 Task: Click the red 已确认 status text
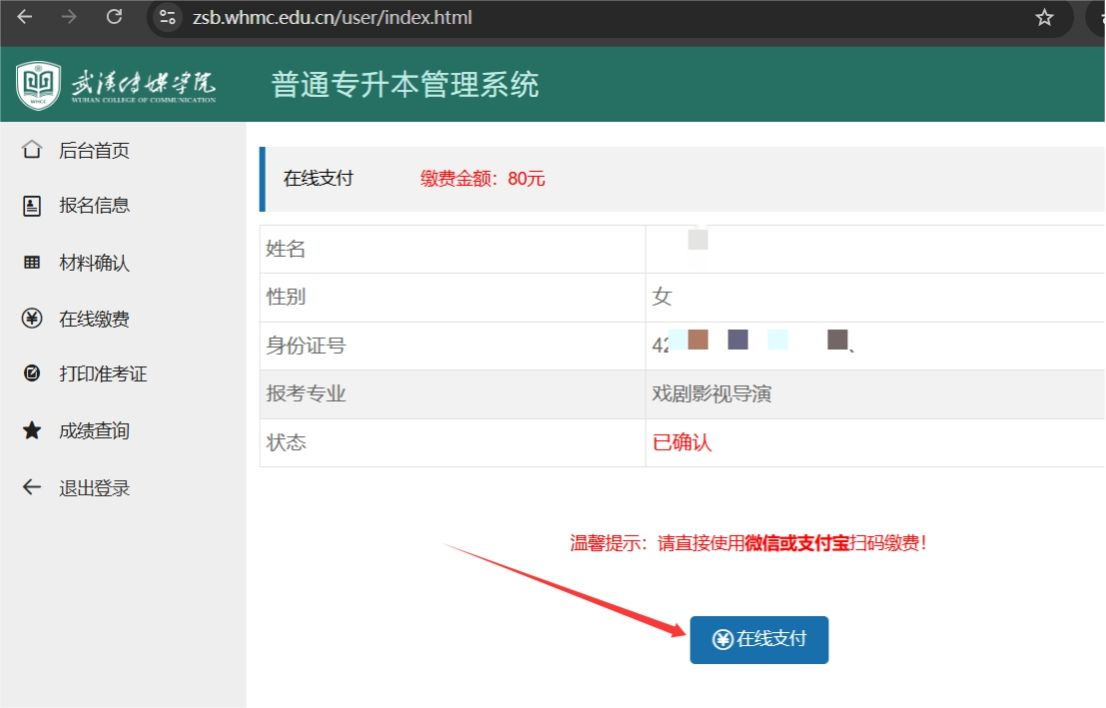click(x=682, y=442)
